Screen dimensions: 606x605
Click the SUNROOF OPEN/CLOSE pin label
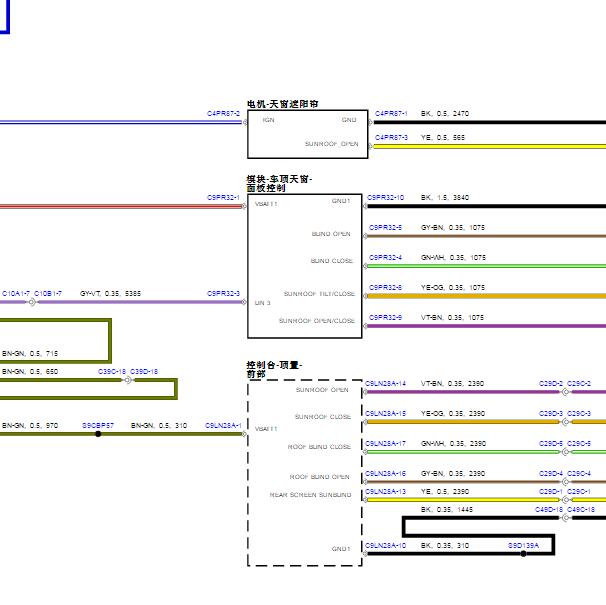coord(317,321)
